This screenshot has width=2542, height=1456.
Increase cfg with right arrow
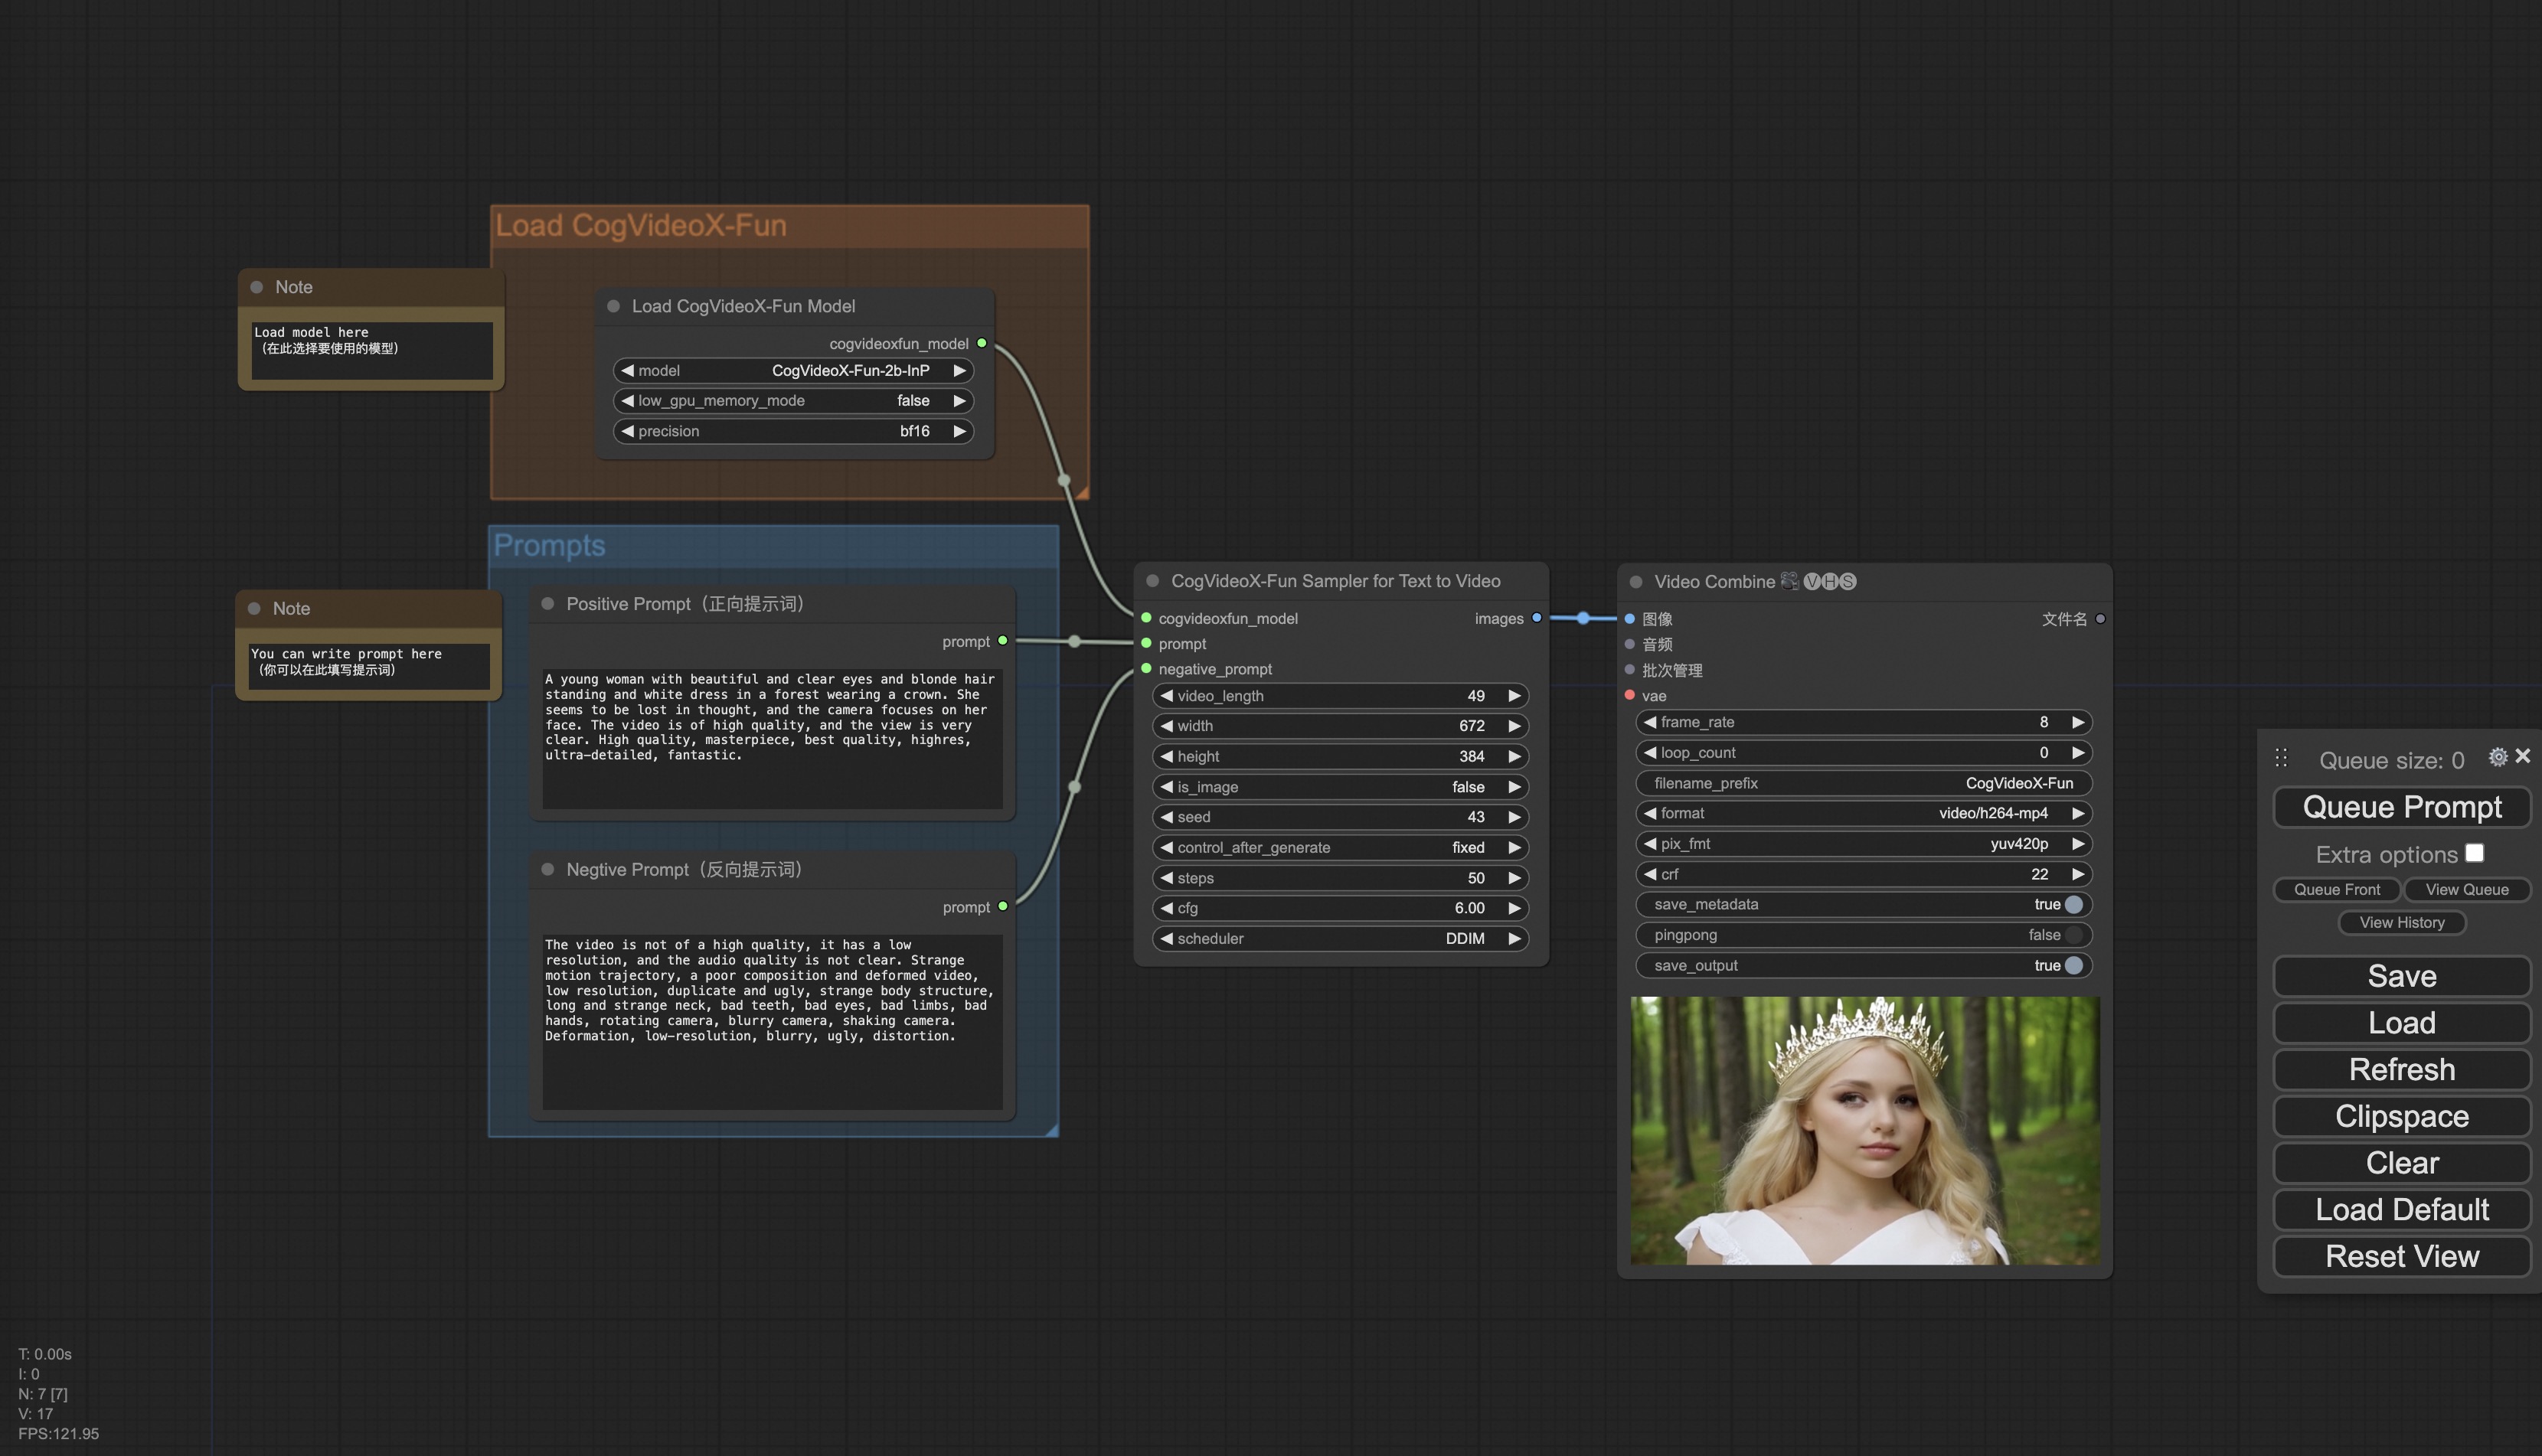click(x=1515, y=908)
